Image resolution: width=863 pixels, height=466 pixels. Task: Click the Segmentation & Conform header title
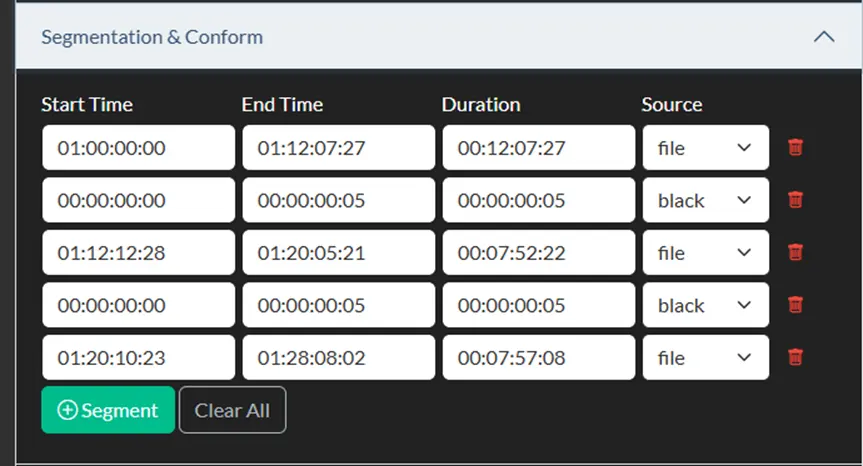click(152, 37)
